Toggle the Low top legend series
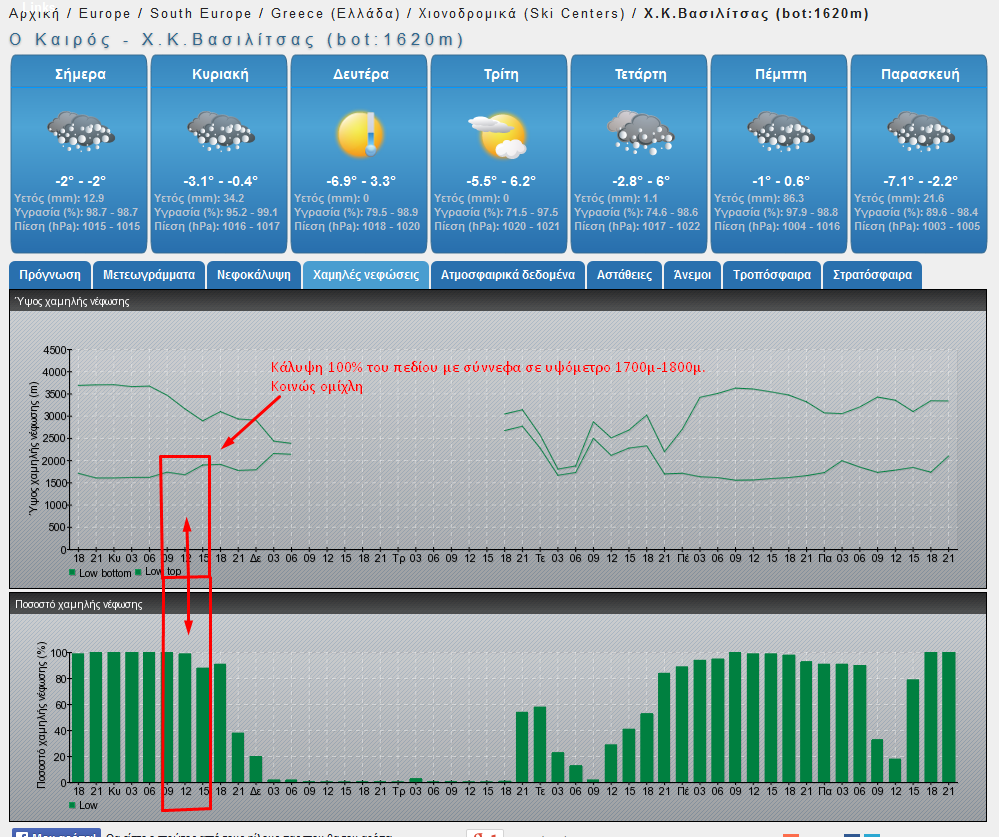The width and height of the screenshot is (999, 837). pos(158,571)
